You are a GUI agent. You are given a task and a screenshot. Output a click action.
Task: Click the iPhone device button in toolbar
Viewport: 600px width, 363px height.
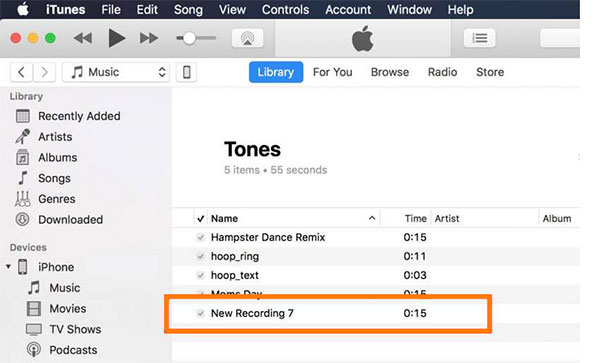click(186, 72)
